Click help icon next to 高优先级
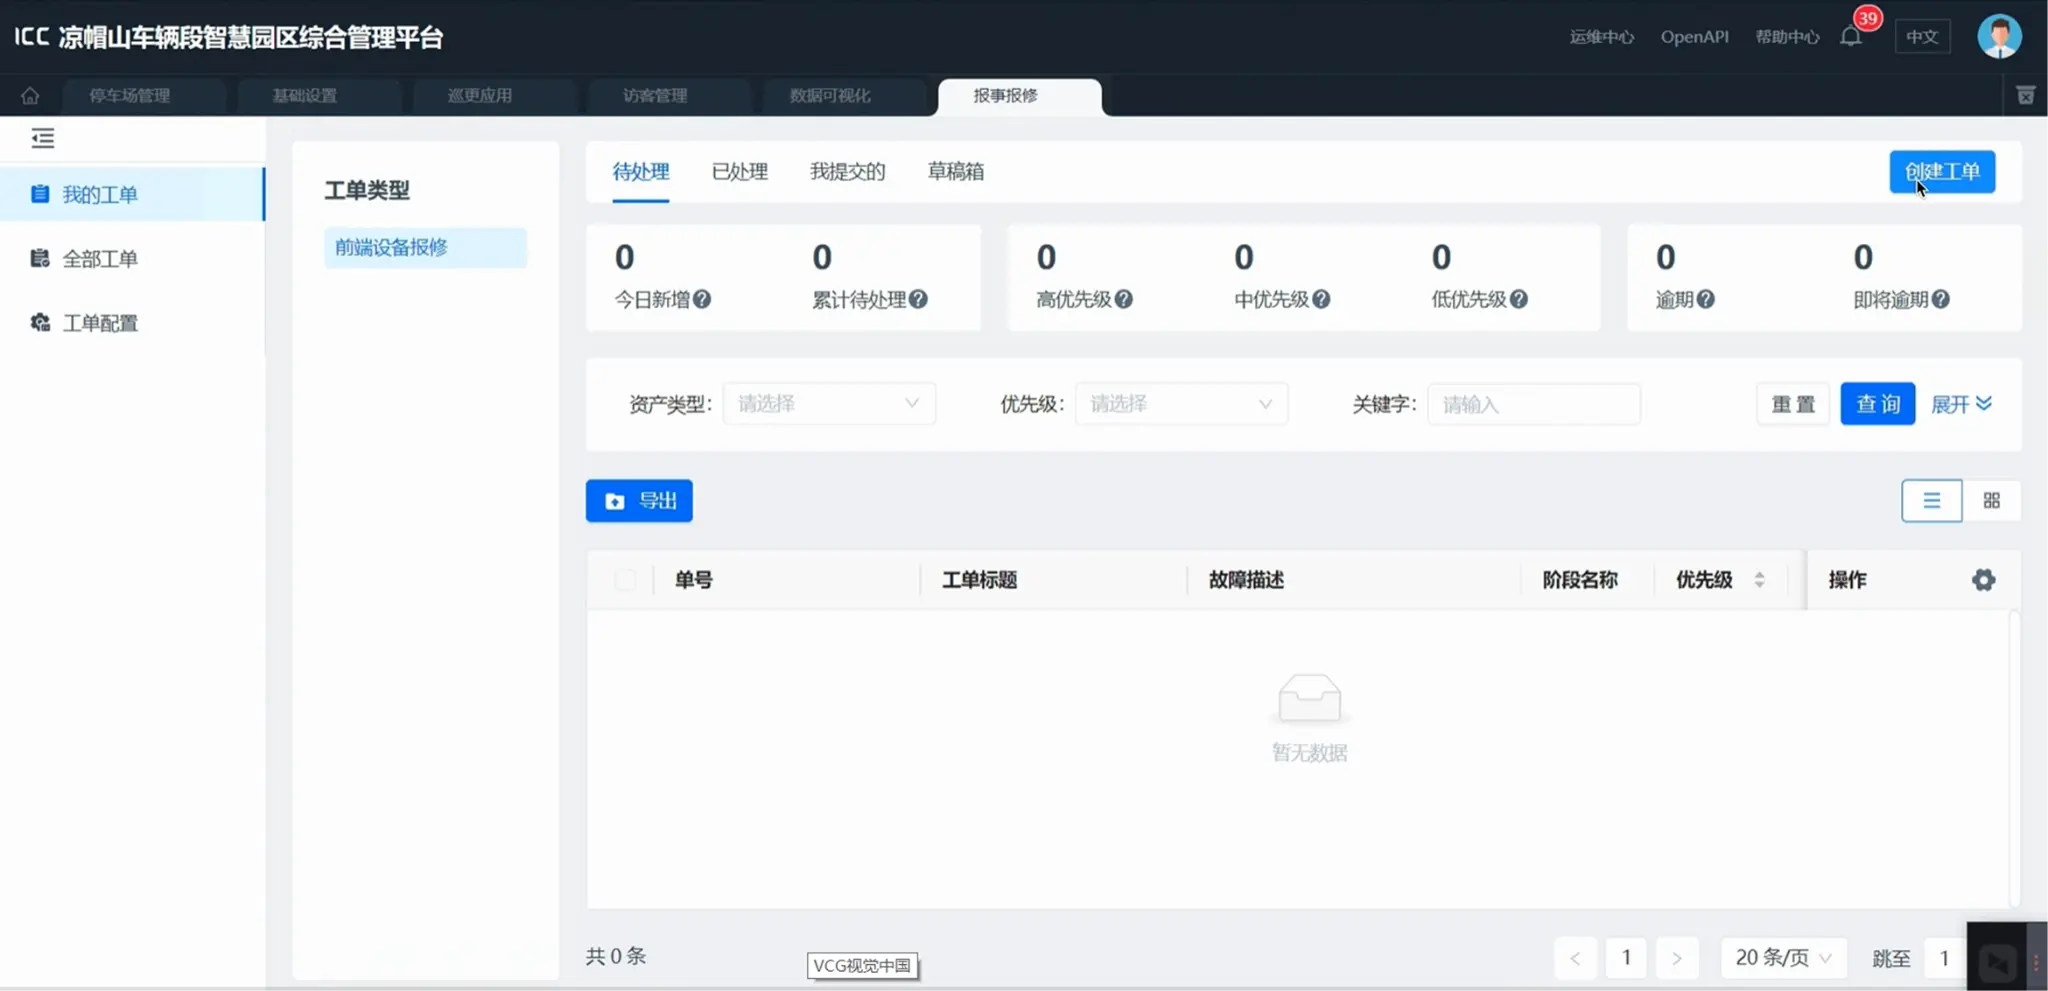2048x991 pixels. [1124, 299]
